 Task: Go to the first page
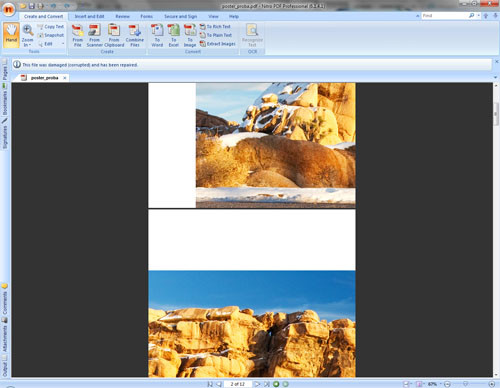coord(210,384)
